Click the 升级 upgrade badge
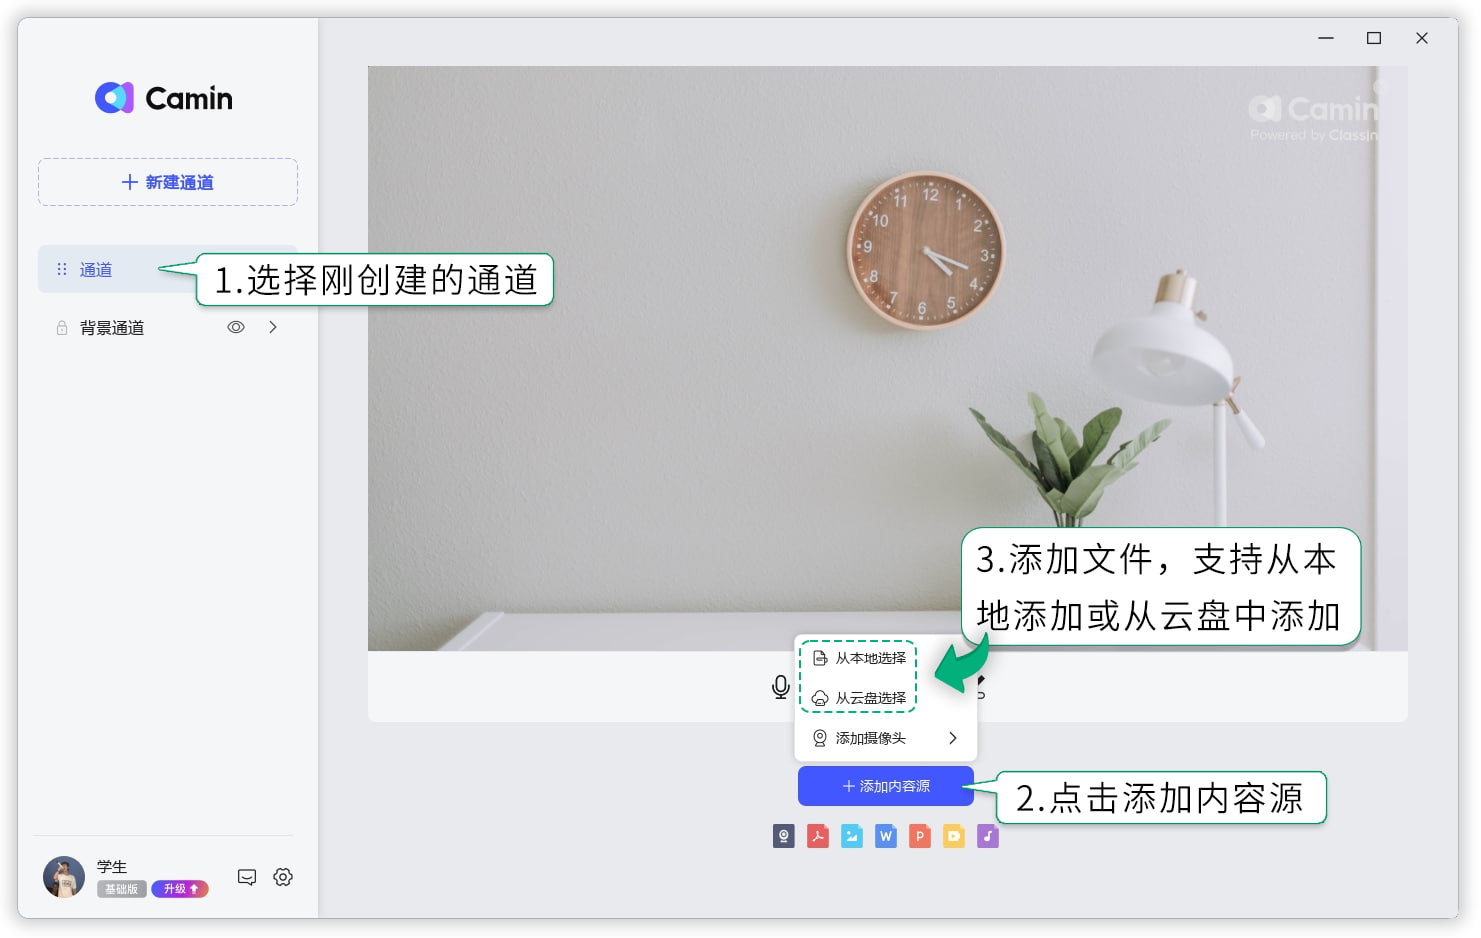 tap(180, 889)
